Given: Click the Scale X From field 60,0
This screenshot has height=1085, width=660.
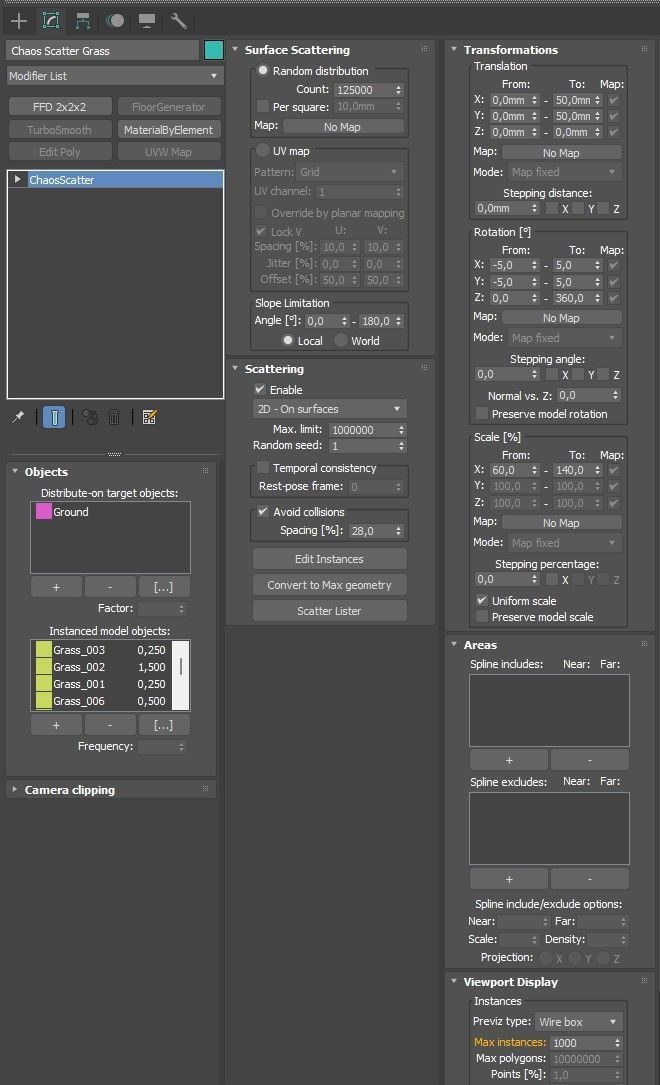Looking at the screenshot, I should pos(509,470).
